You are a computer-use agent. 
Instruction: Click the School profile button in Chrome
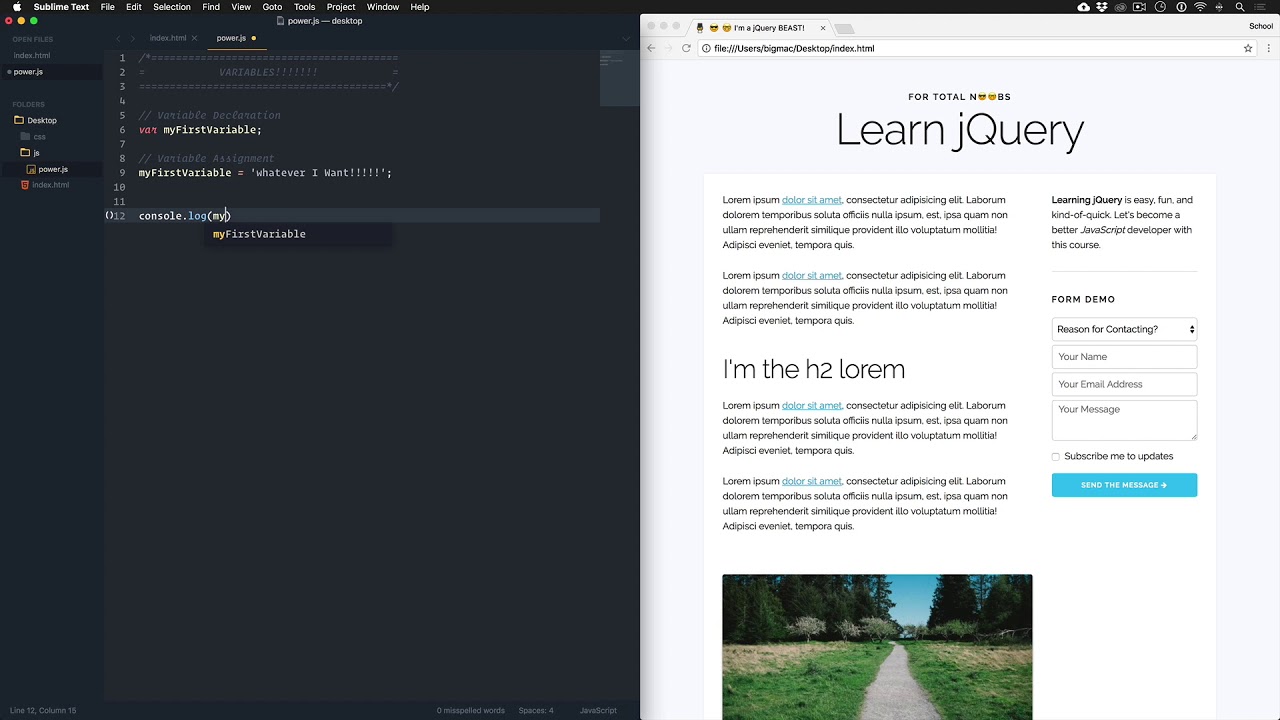[1261, 27]
